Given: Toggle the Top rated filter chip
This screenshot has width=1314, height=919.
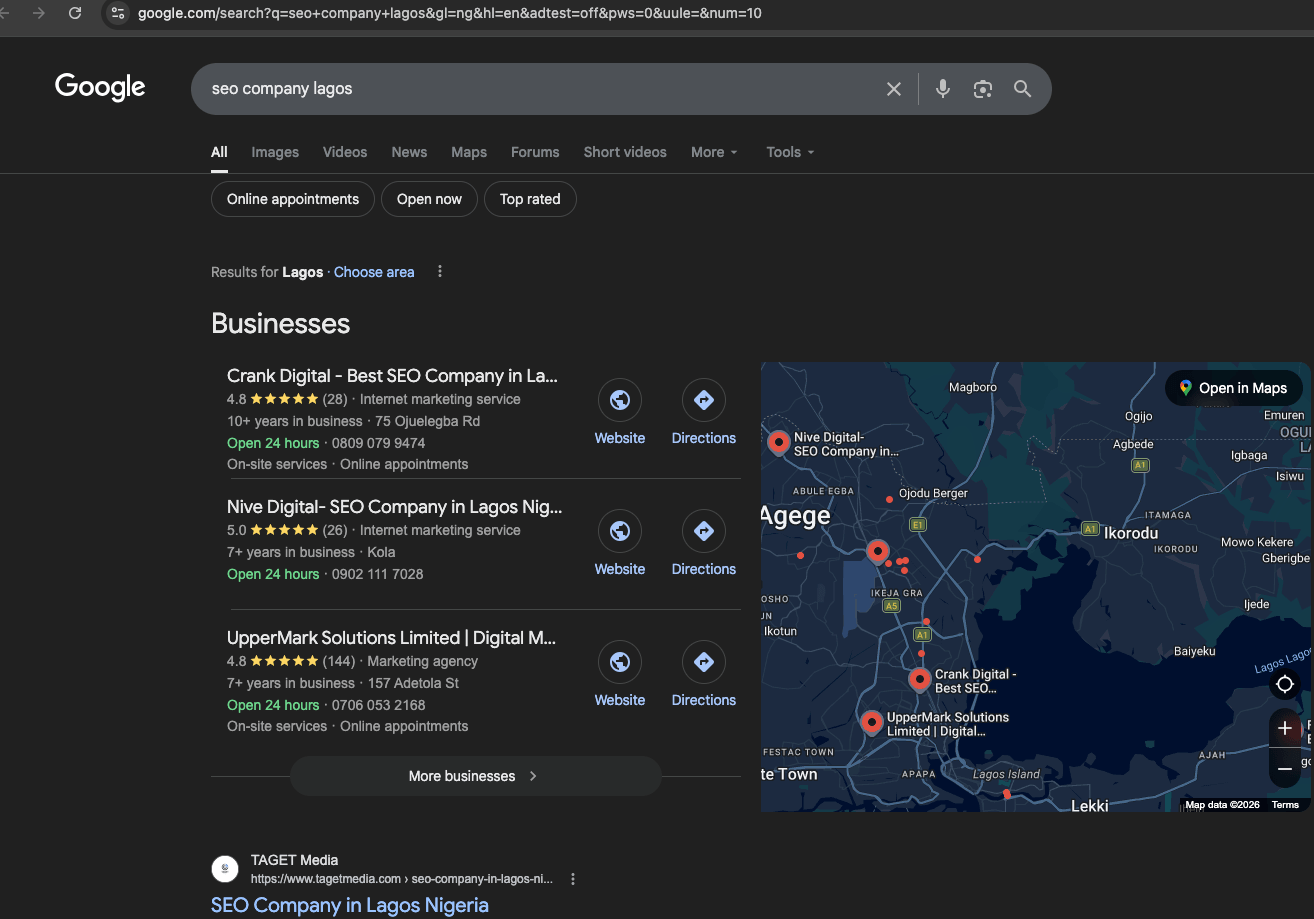Looking at the screenshot, I should (530, 199).
